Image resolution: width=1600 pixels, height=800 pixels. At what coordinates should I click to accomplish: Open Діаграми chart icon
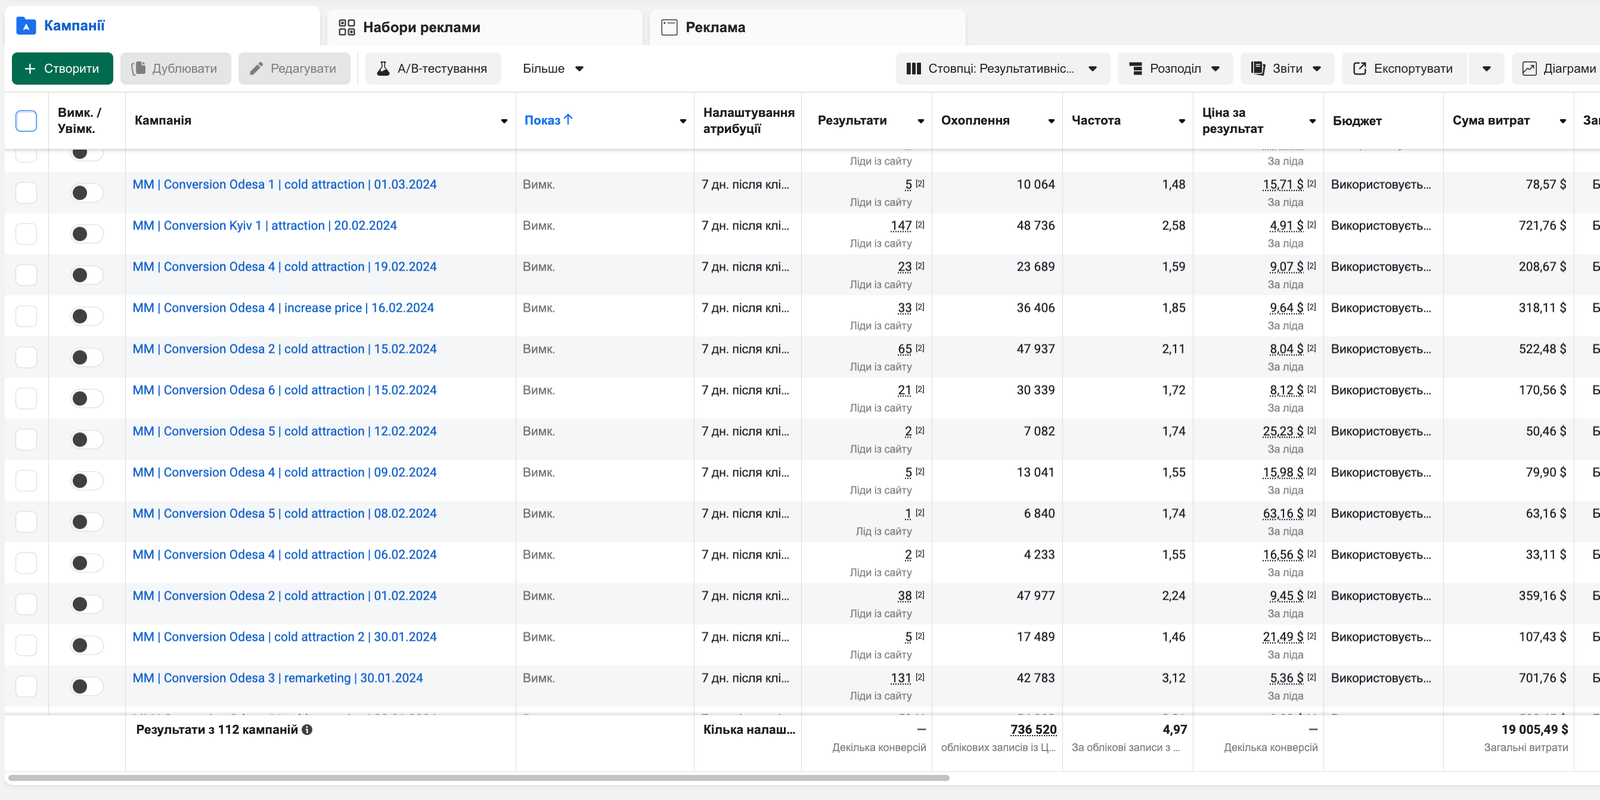click(1529, 69)
